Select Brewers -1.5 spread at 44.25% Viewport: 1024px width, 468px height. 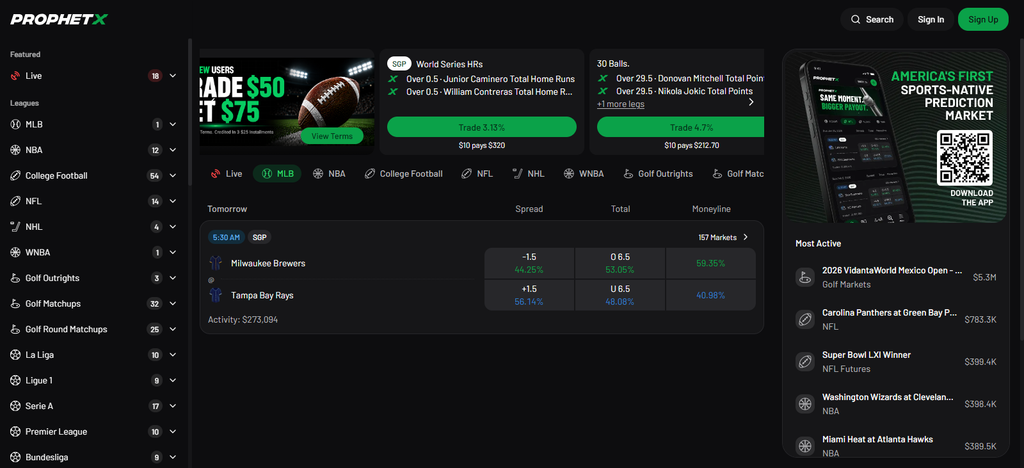pos(529,263)
